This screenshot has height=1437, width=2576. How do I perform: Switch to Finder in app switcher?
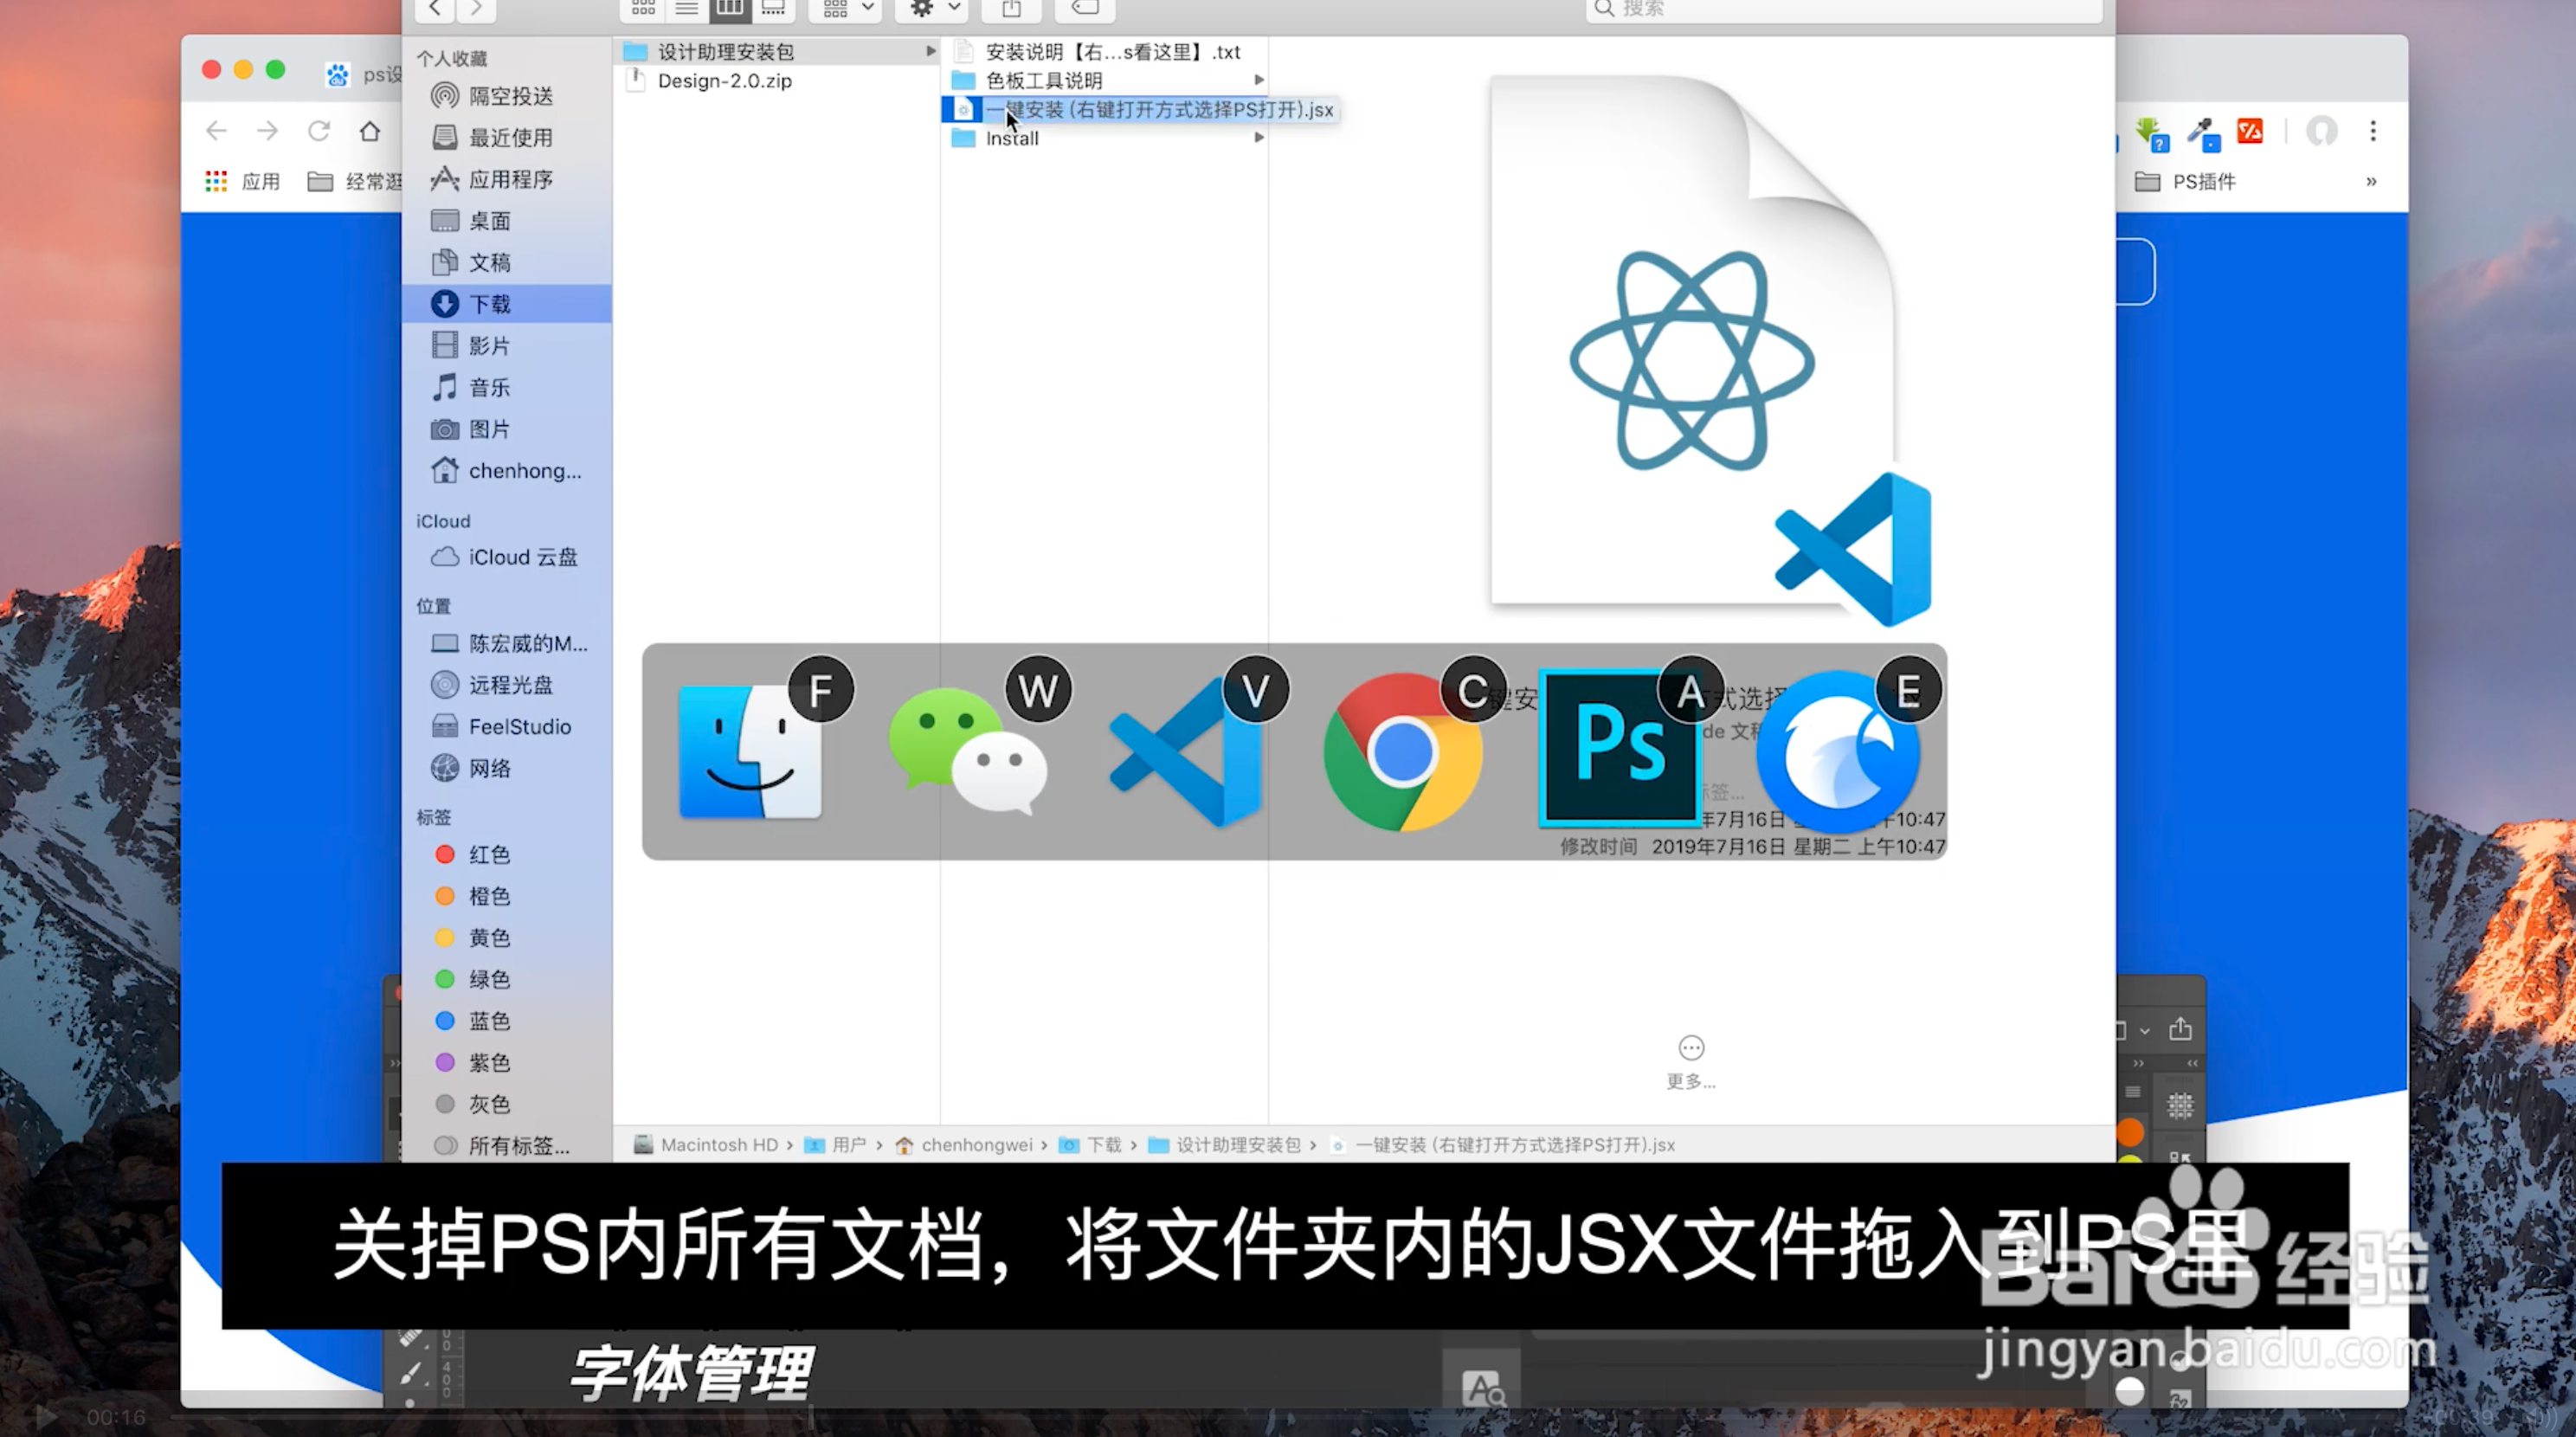pyautogui.click(x=750, y=752)
